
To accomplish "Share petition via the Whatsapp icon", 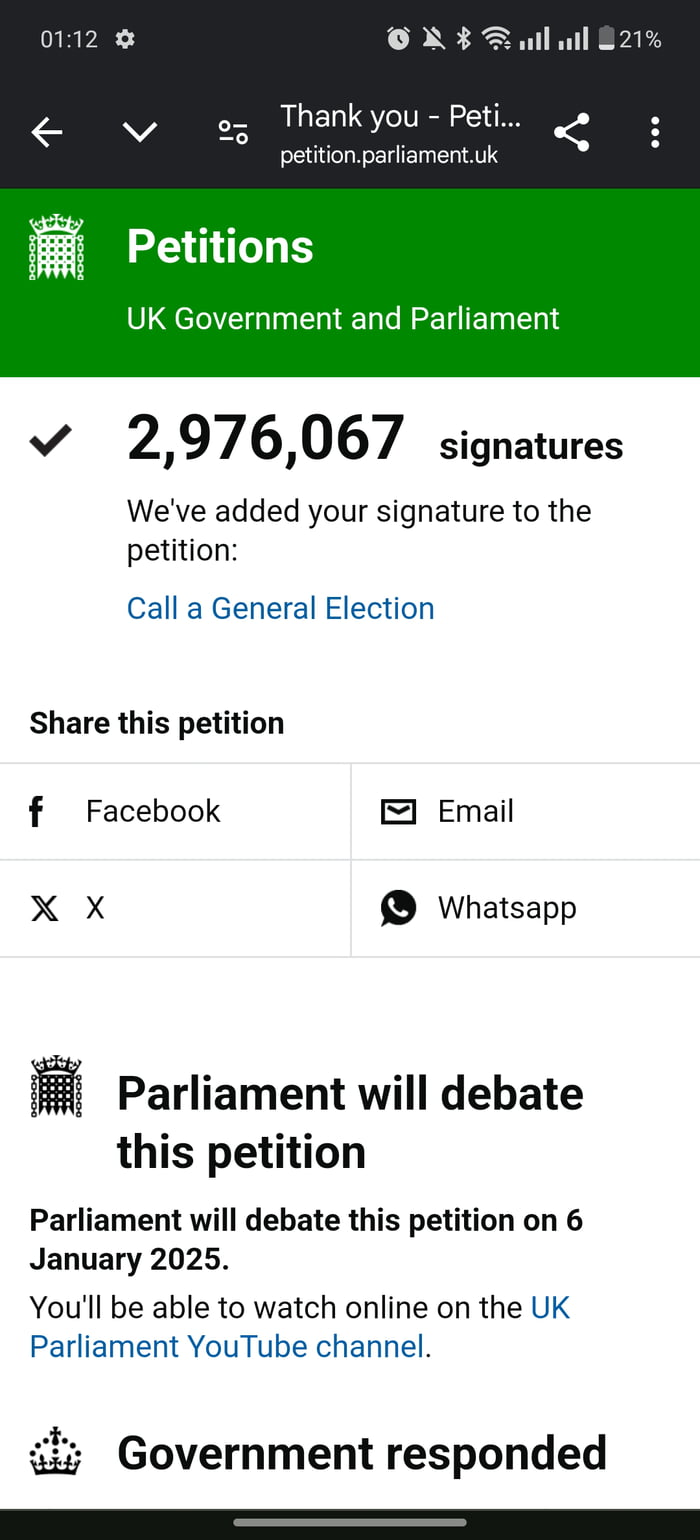I will pyautogui.click(x=398, y=908).
